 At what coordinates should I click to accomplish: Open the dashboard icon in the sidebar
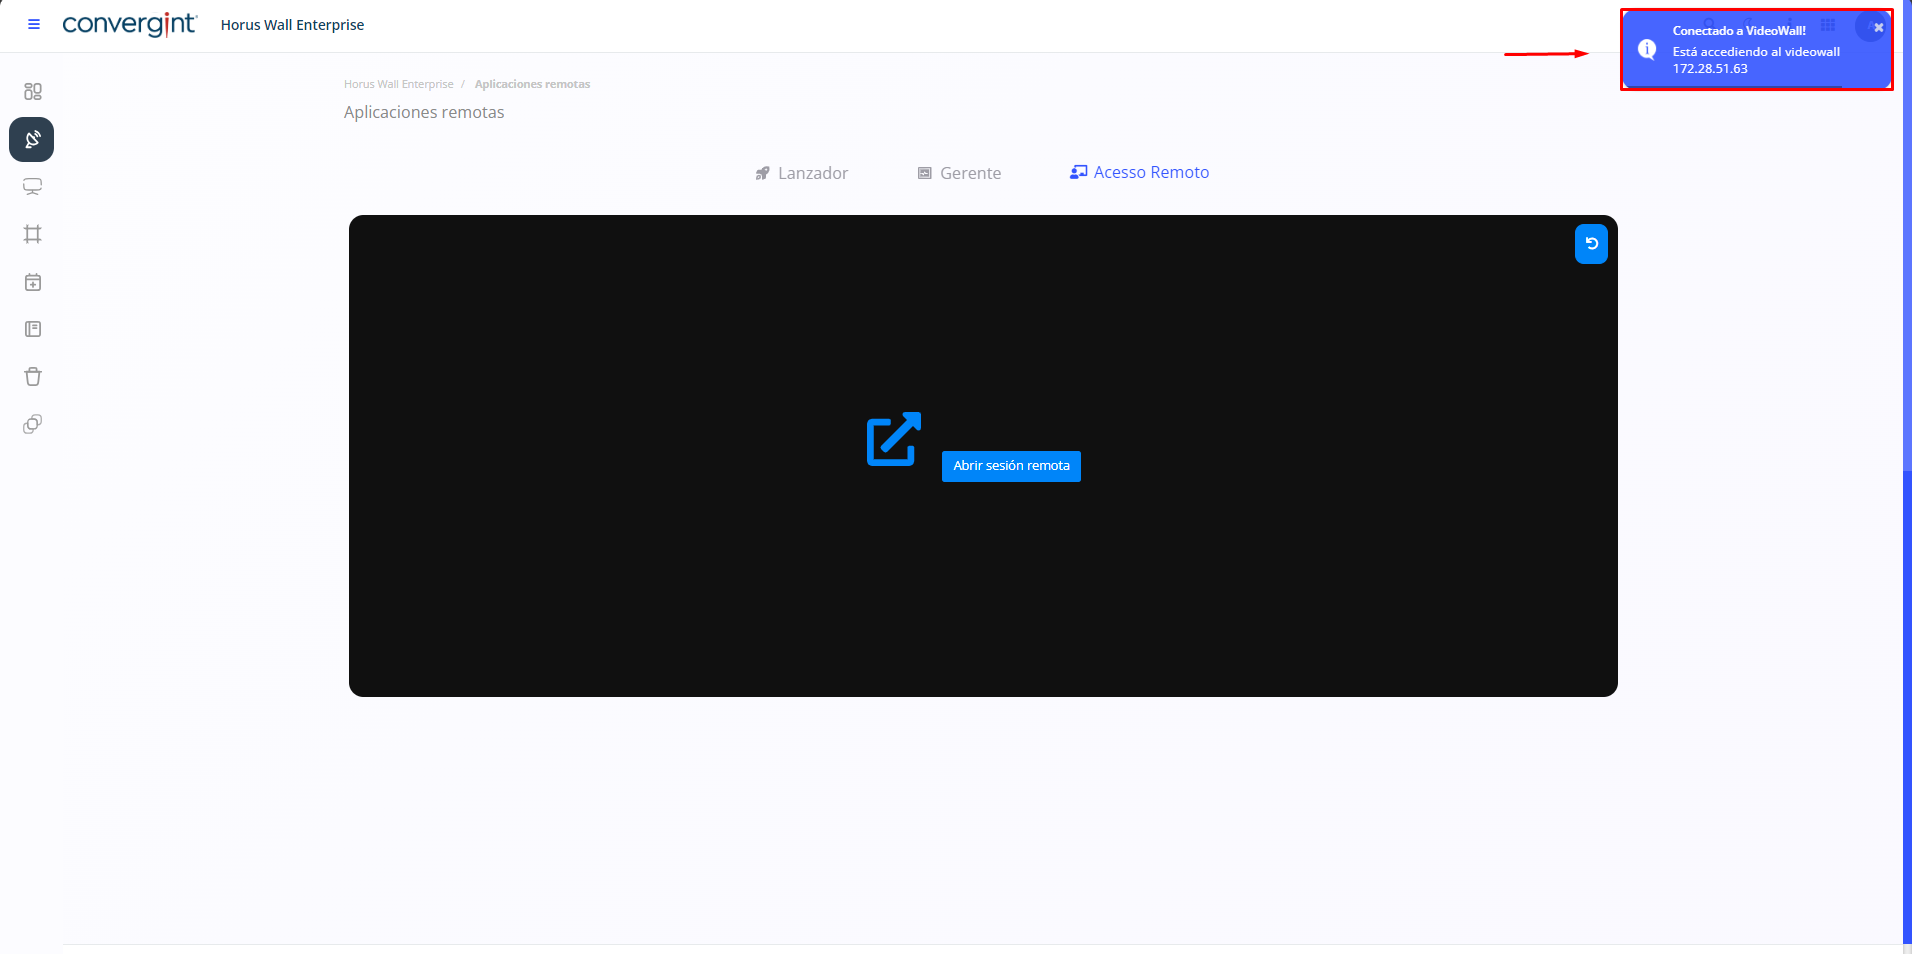33,92
